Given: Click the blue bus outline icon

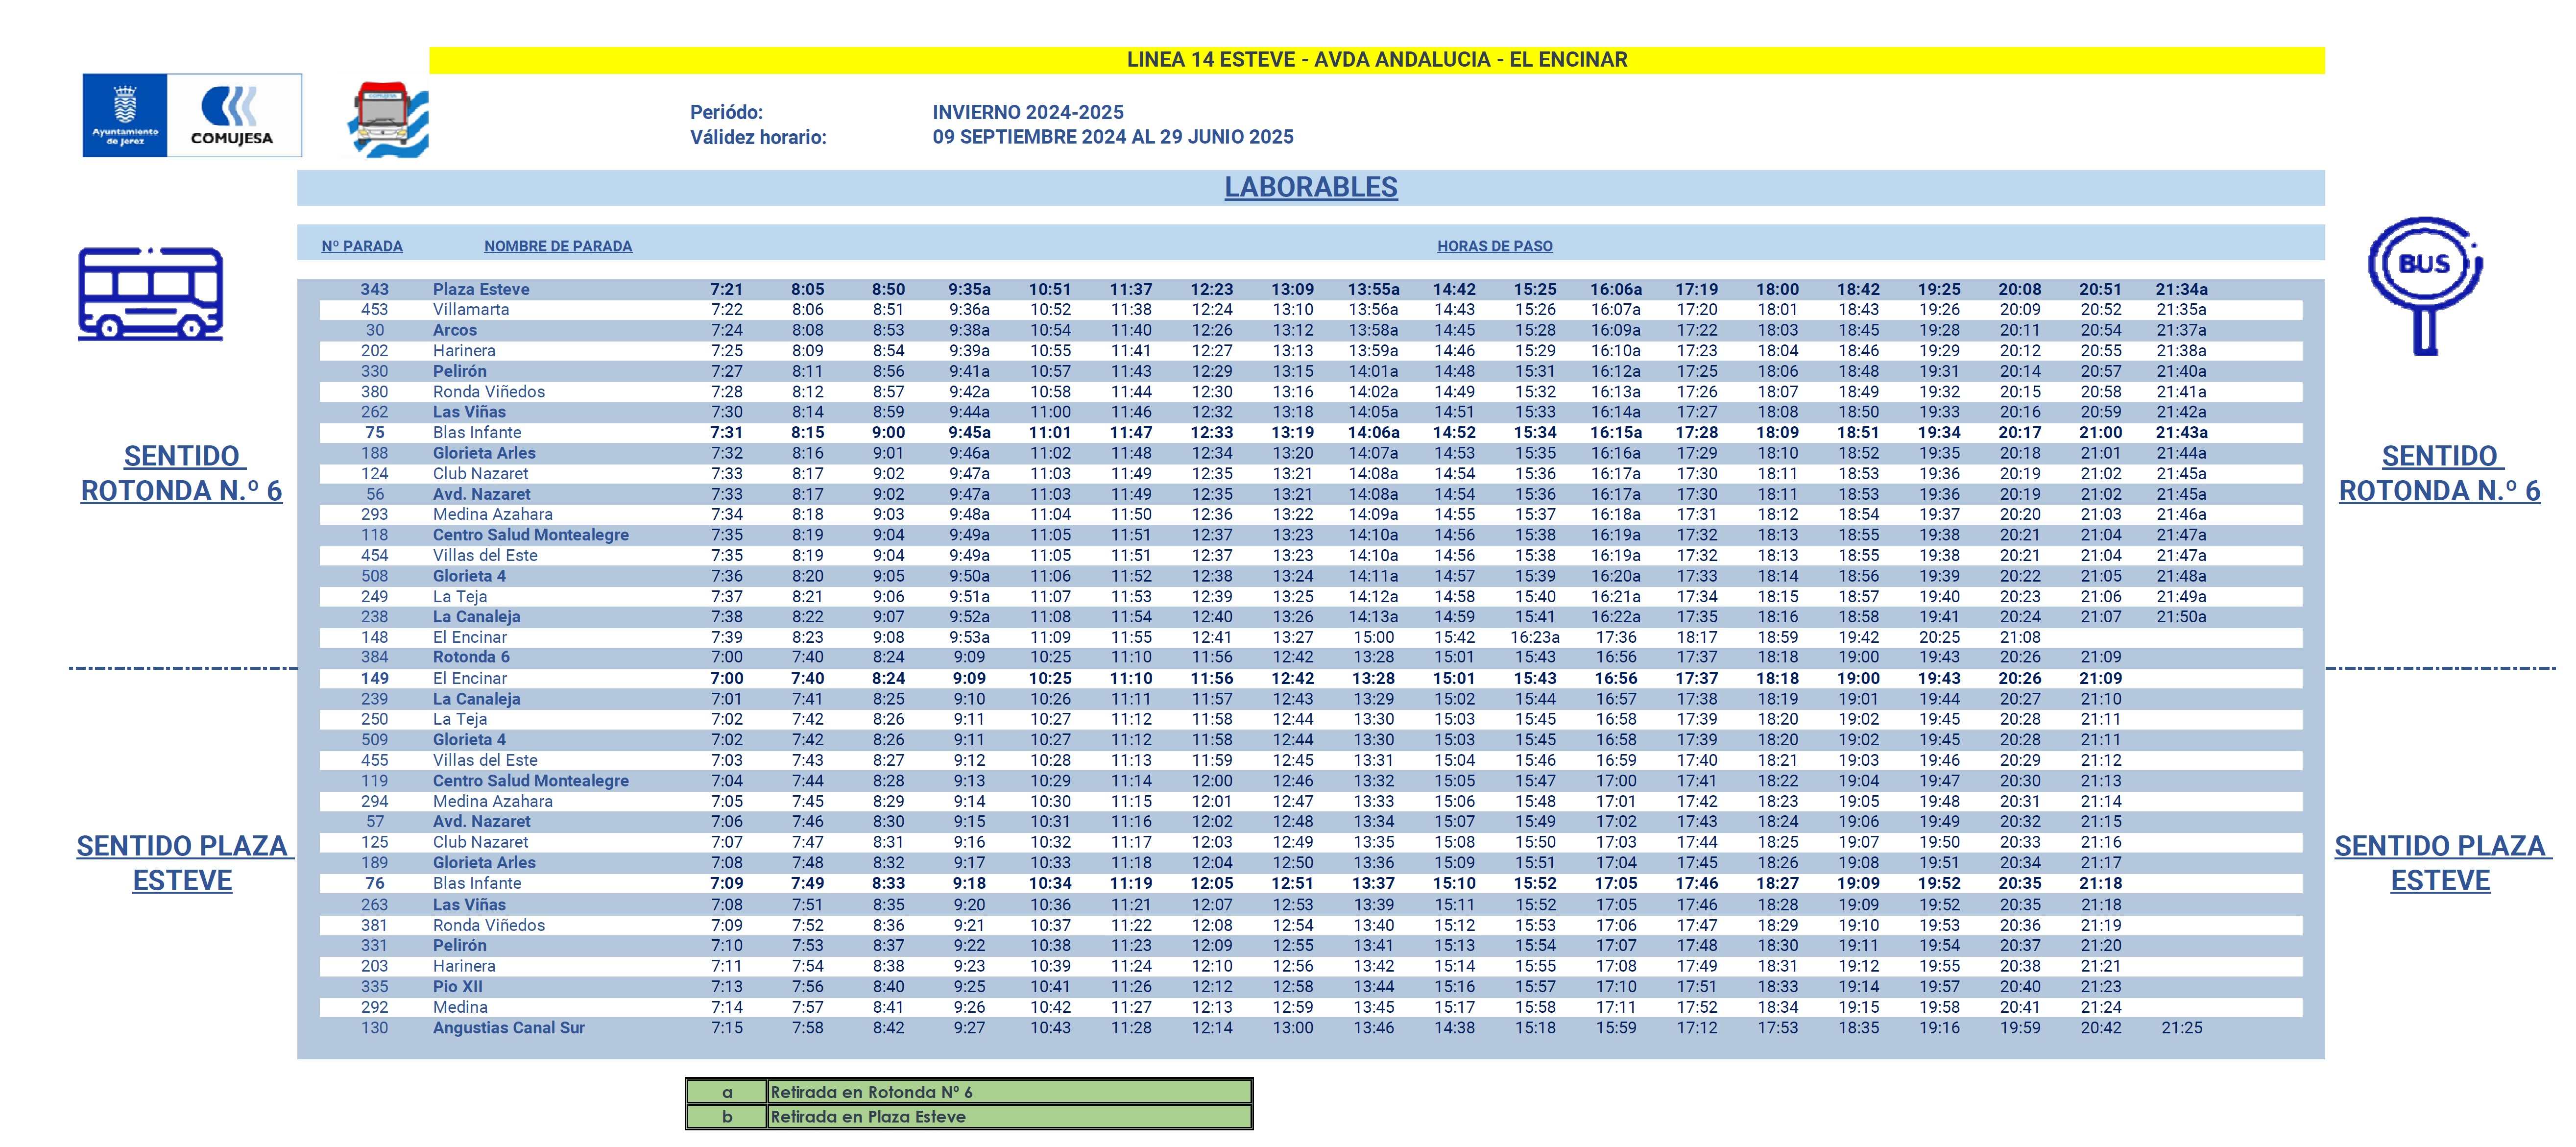Looking at the screenshot, I should pos(151,294).
